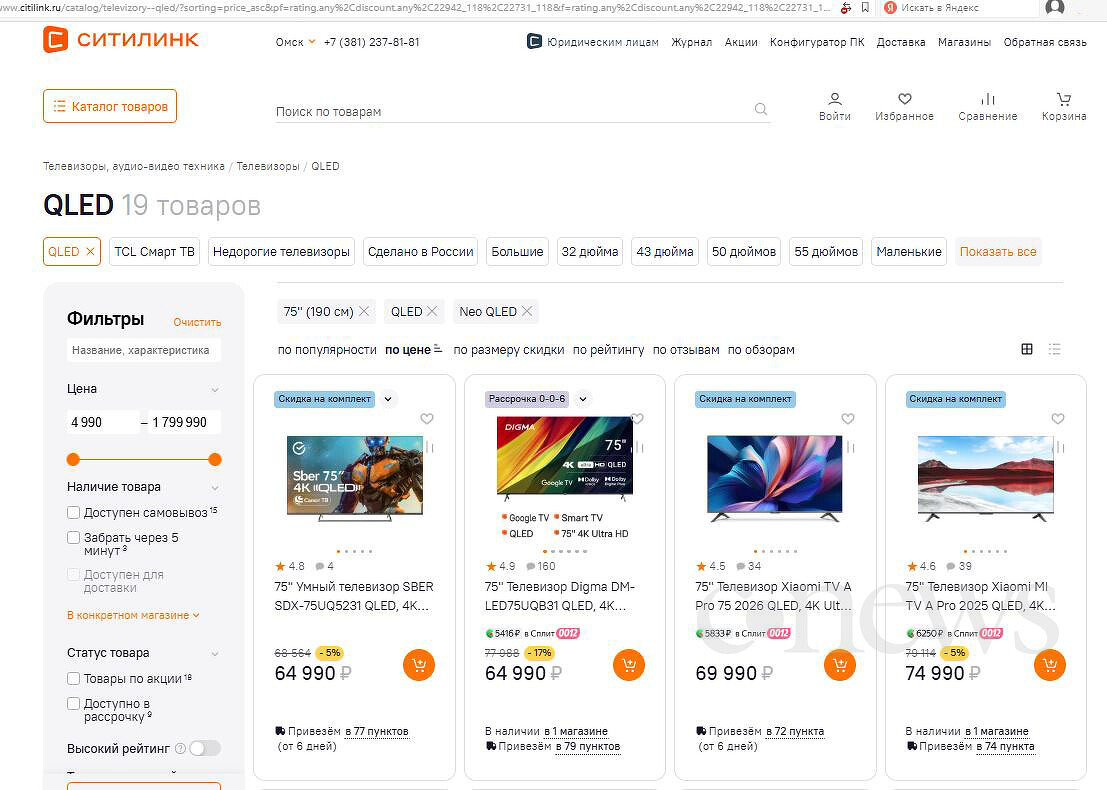The image size is (1107, 790).
Task: Expand the Омск city dropdown
Action: (x=296, y=42)
